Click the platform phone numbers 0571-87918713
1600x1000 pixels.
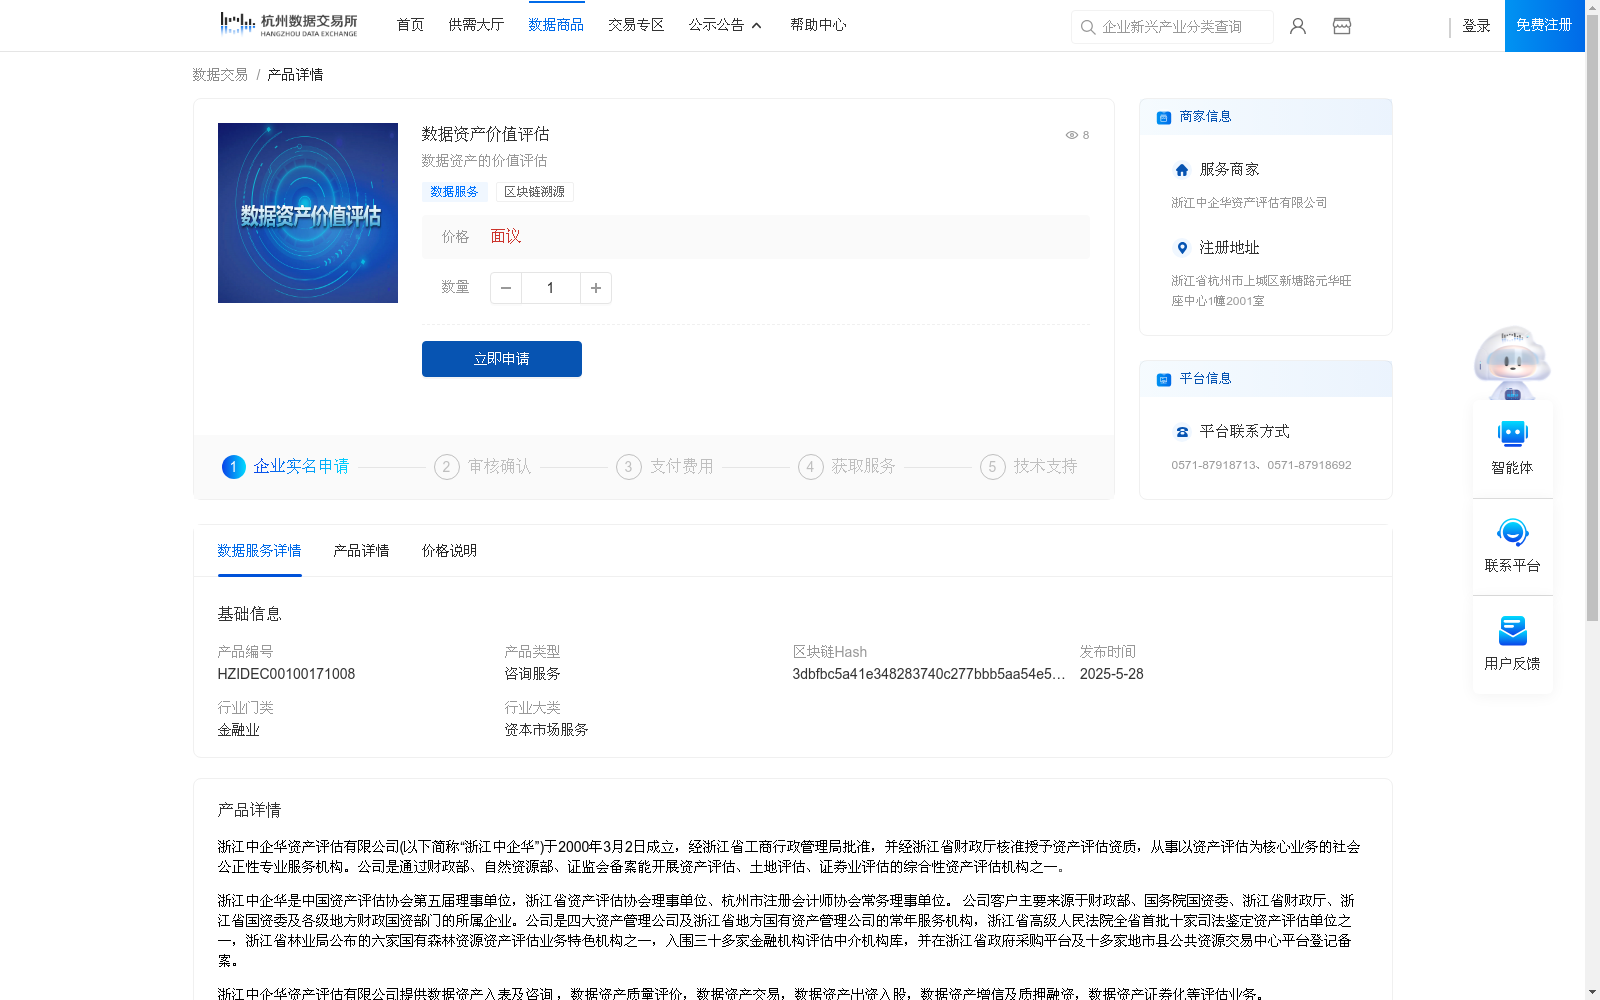click(1261, 465)
